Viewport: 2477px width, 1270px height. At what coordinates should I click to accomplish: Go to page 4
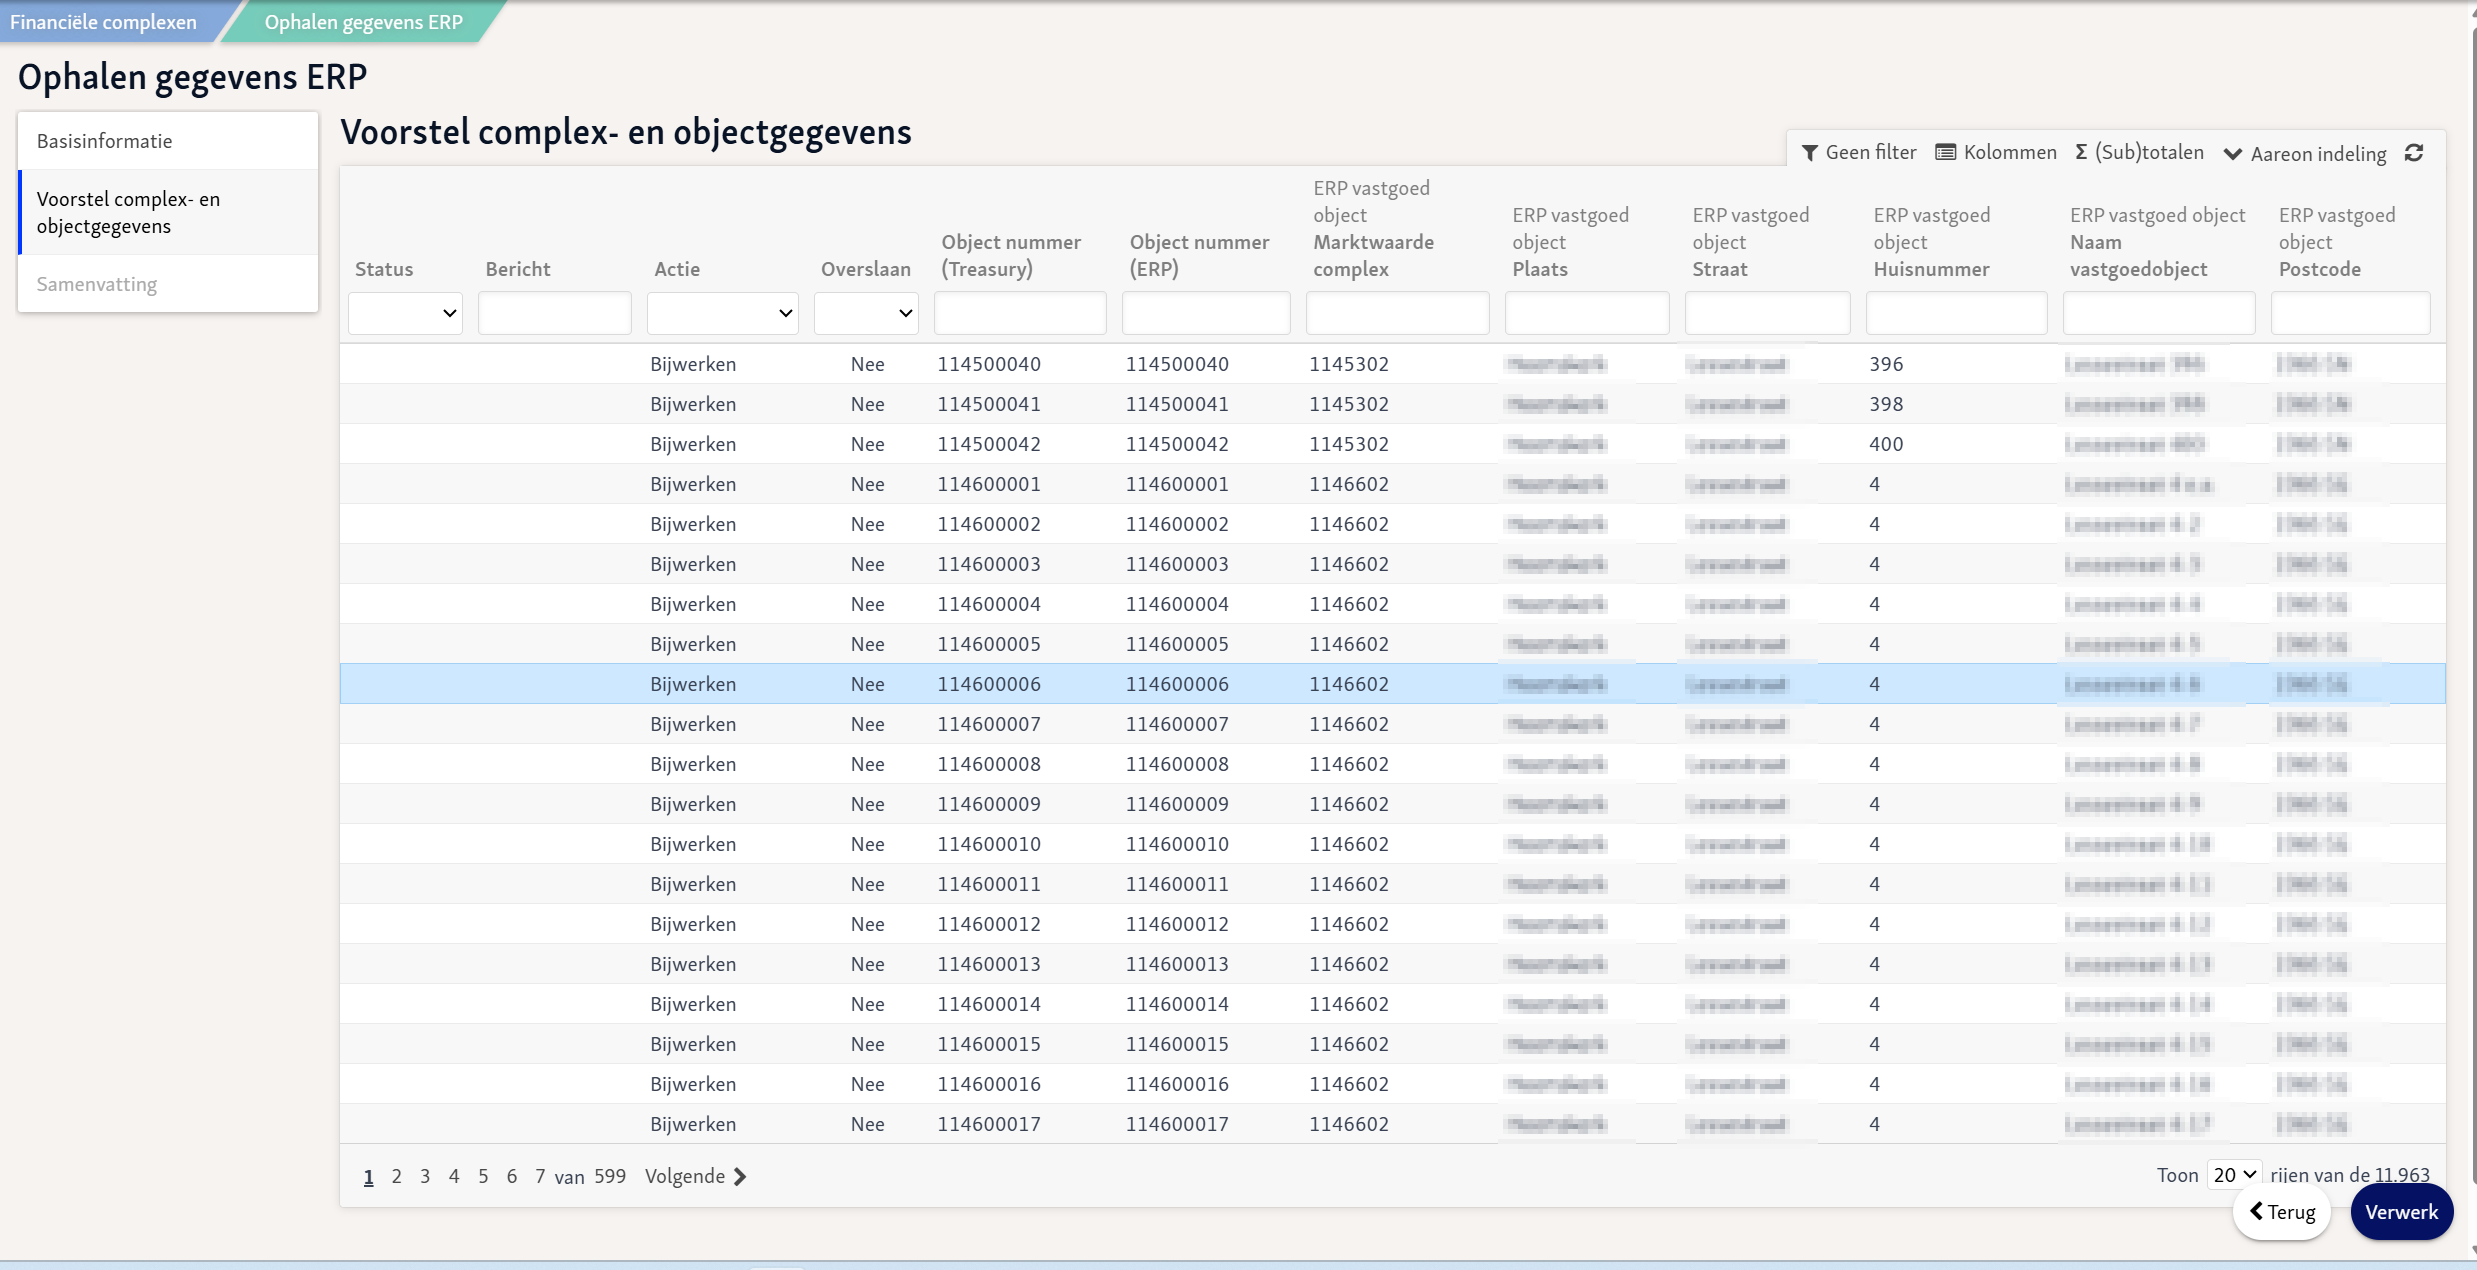coord(454,1176)
